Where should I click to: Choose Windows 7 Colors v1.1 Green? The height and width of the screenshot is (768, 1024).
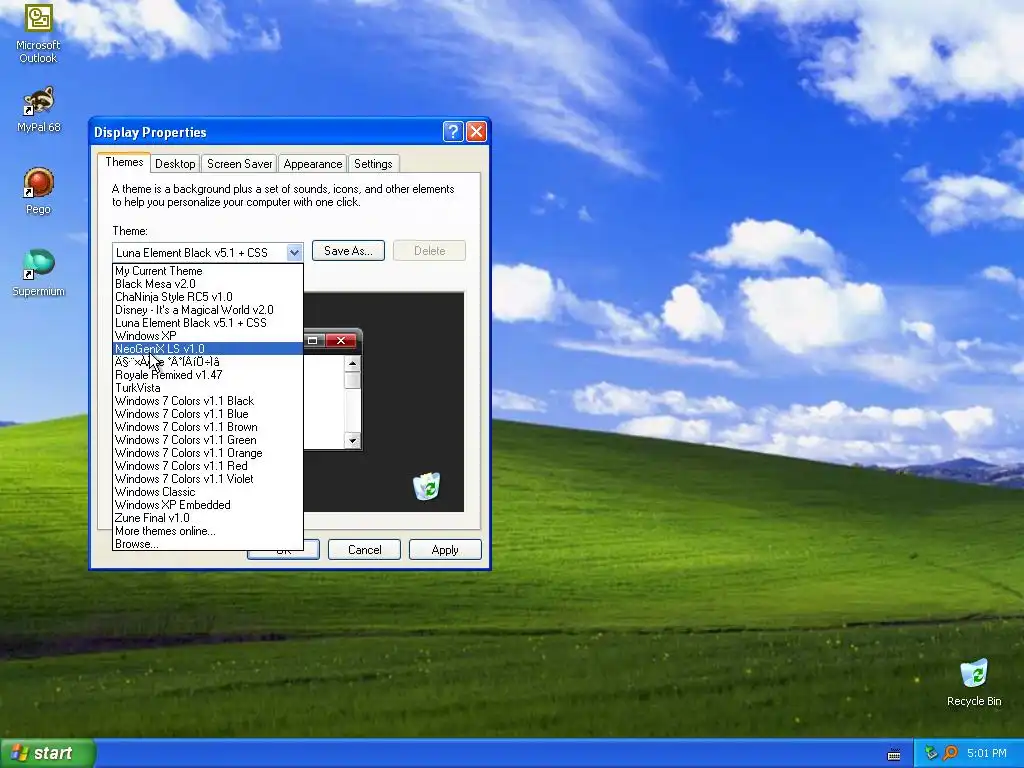point(208,440)
